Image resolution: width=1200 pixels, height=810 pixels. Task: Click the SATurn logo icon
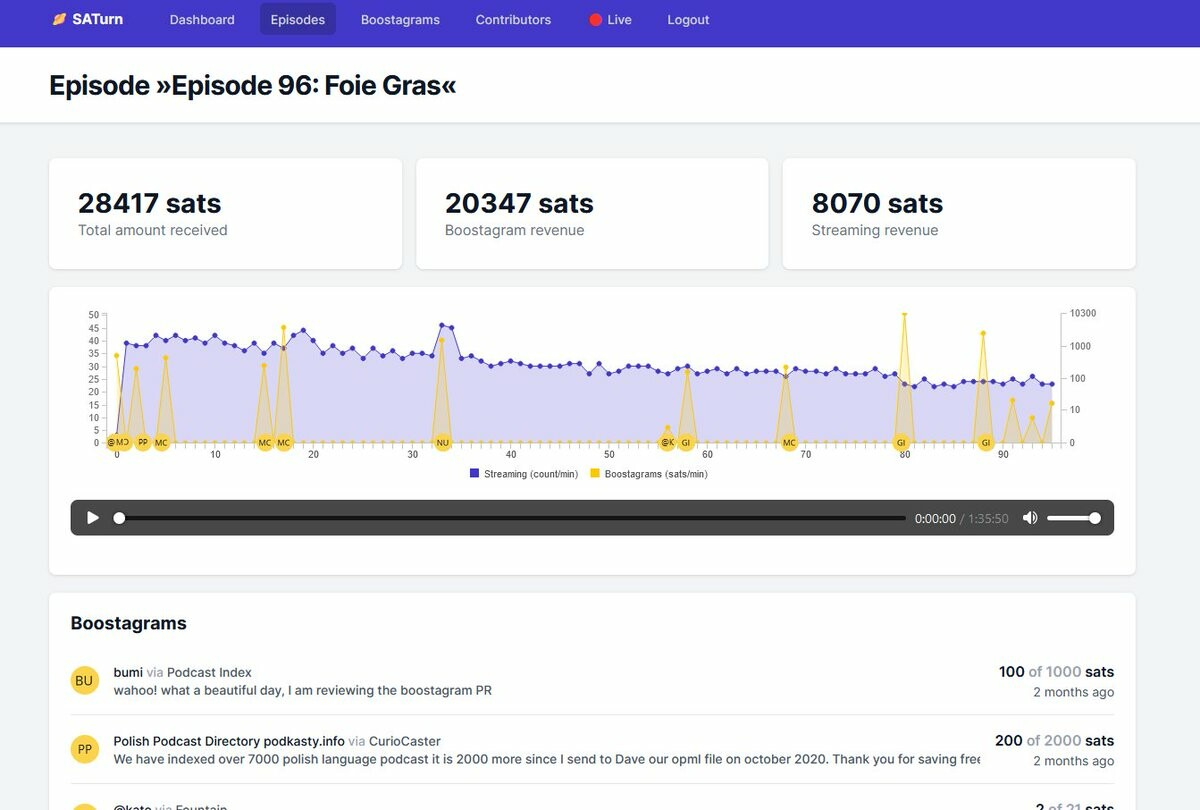tap(60, 19)
